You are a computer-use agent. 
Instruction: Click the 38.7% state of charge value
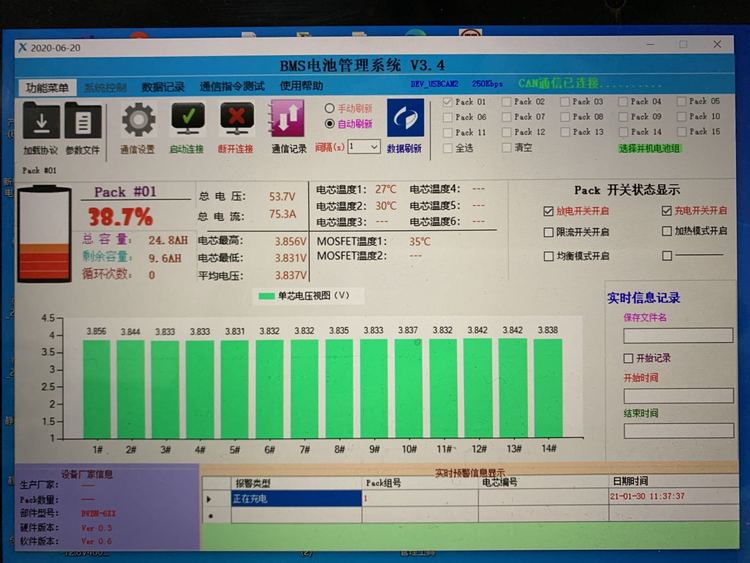[121, 217]
